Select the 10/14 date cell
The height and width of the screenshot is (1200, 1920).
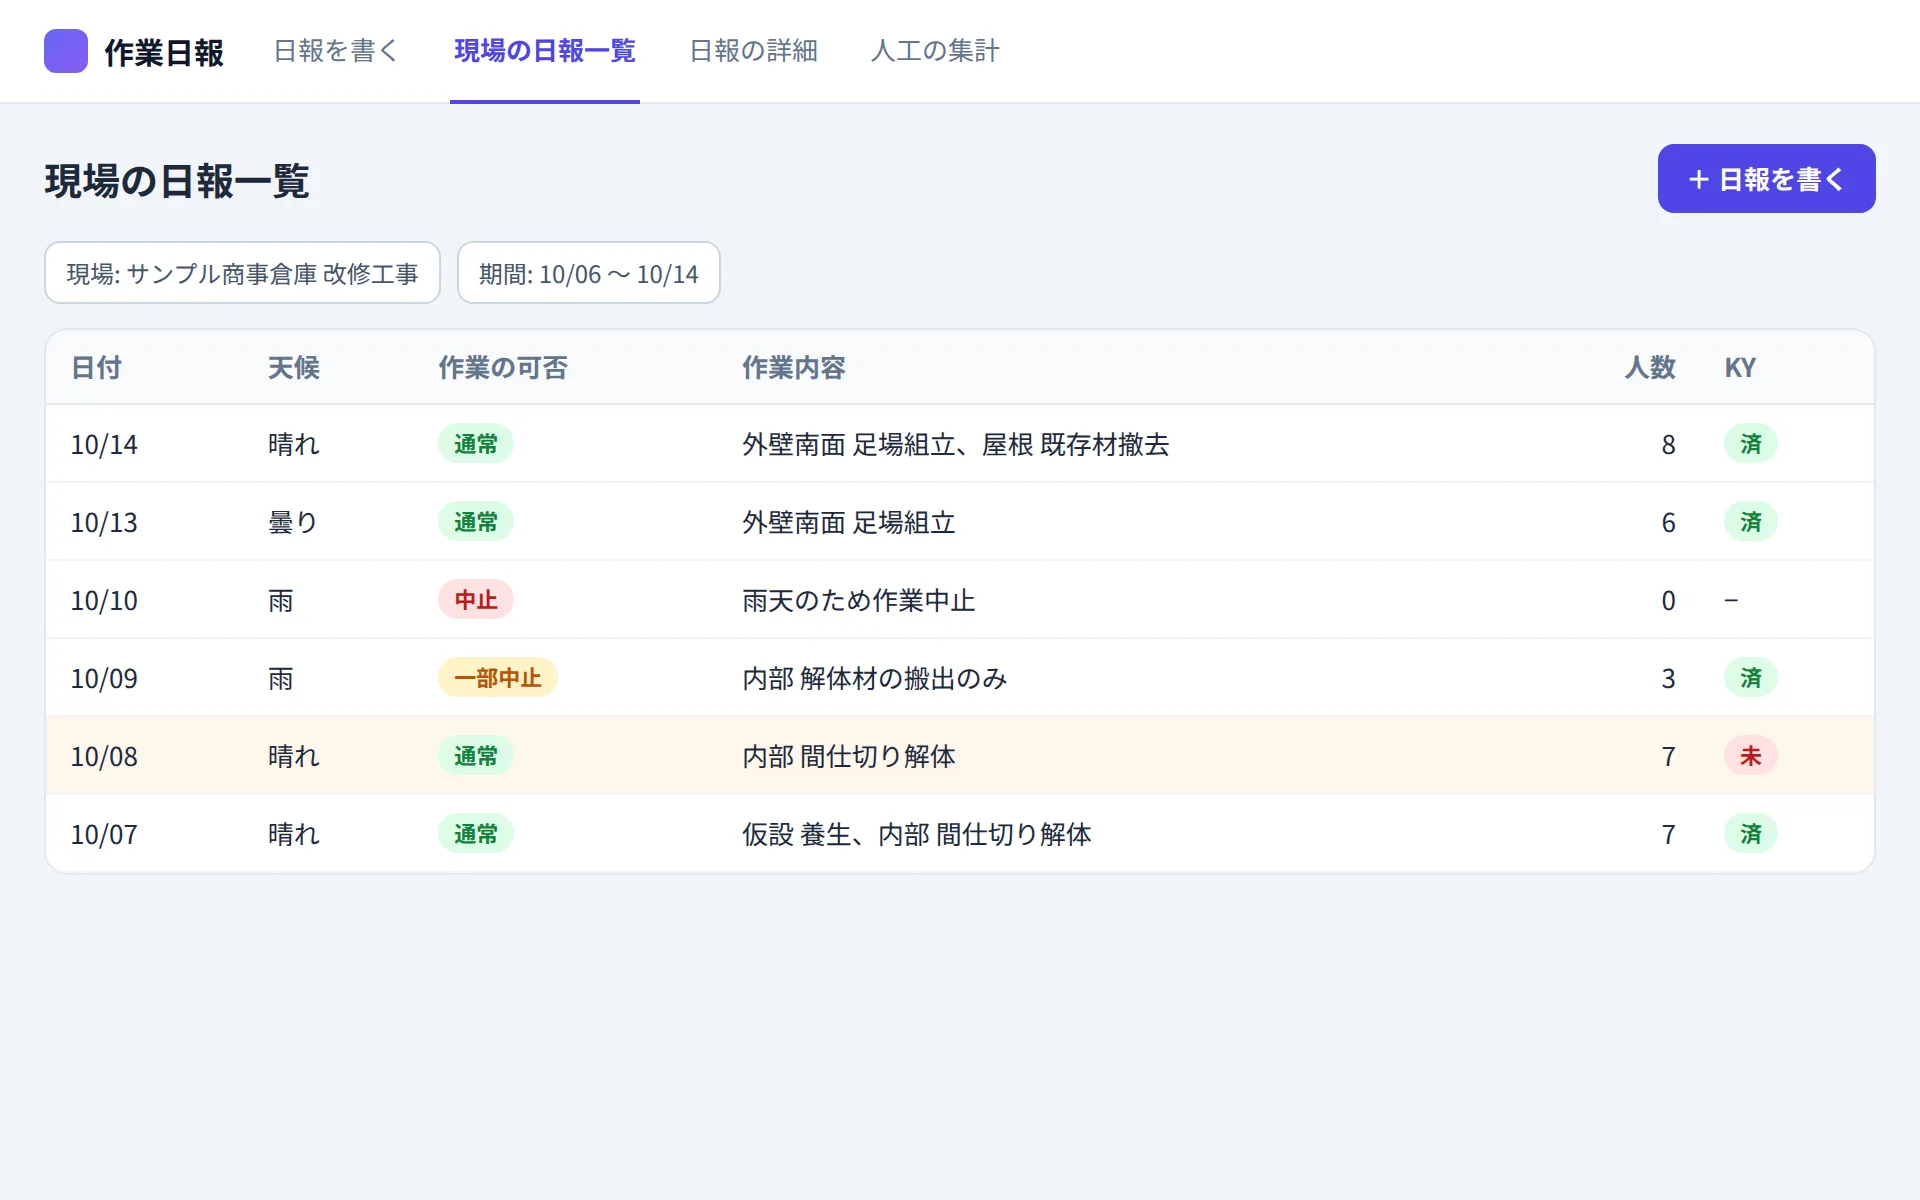[104, 444]
